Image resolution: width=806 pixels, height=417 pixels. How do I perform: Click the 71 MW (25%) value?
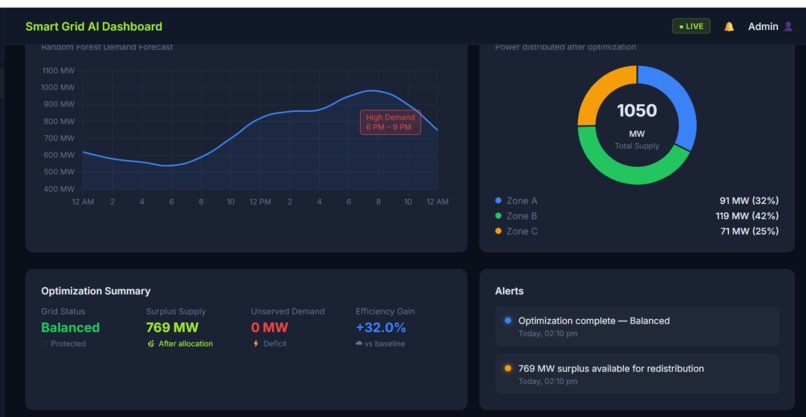[x=749, y=231]
